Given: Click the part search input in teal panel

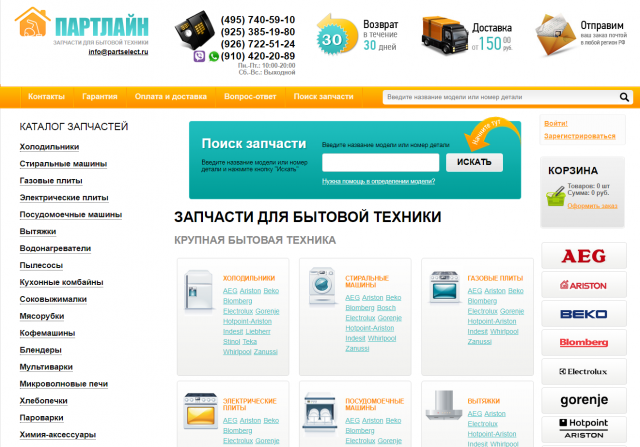Looking at the screenshot, I should click(x=380, y=162).
